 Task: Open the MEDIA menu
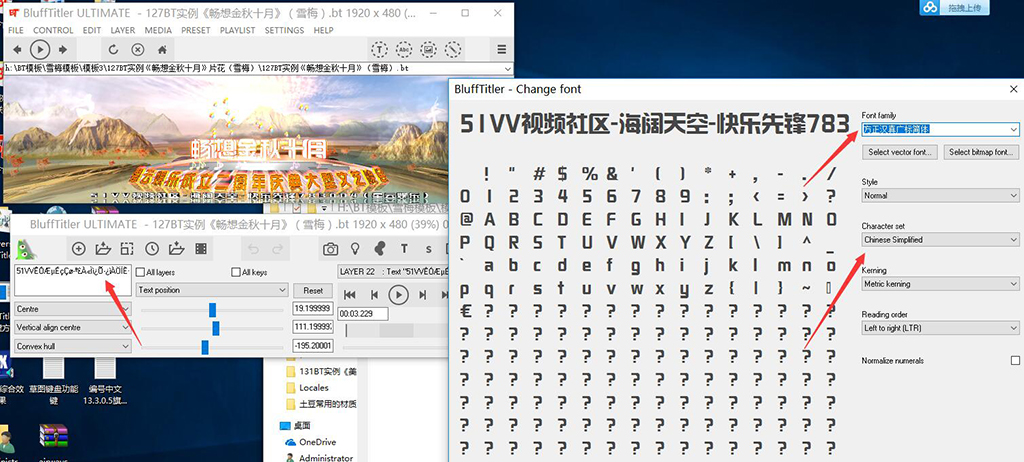click(x=158, y=30)
